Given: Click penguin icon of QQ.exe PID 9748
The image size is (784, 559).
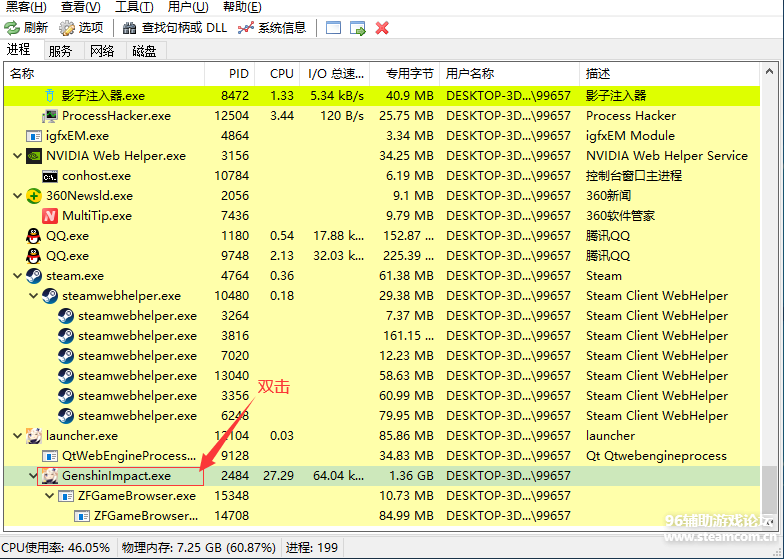Looking at the screenshot, I should pyautogui.click(x=34, y=256).
